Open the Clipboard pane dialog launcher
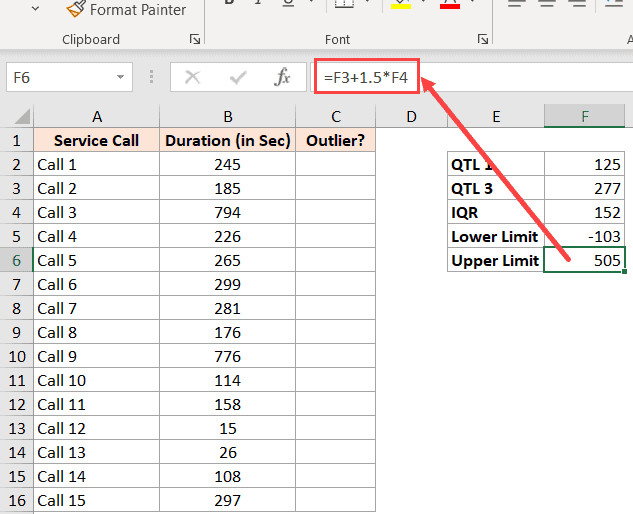Viewport: 633px width, 514px height. tap(194, 40)
